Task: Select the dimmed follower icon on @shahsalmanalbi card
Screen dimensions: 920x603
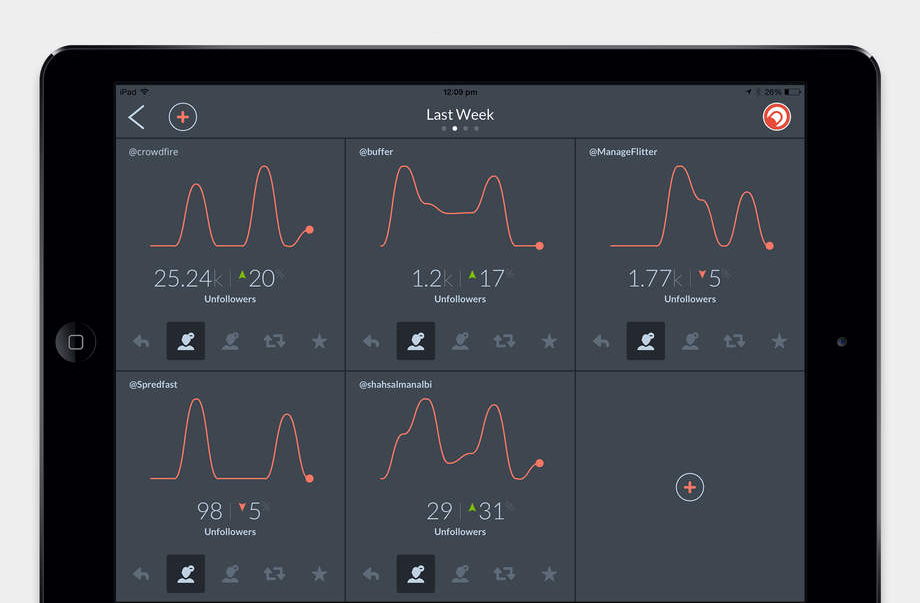Action: tap(461, 574)
